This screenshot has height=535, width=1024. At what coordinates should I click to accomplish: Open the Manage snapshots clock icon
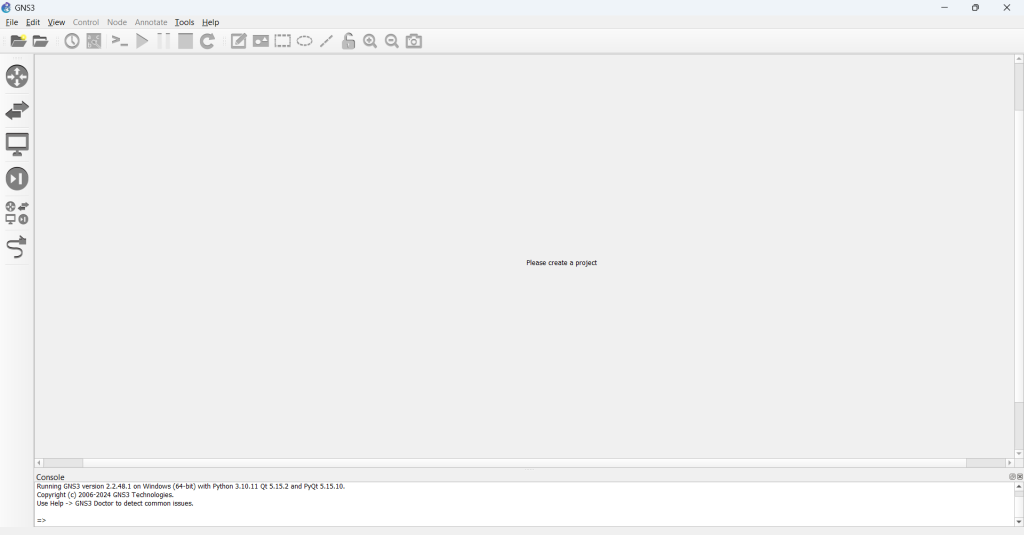(x=72, y=42)
